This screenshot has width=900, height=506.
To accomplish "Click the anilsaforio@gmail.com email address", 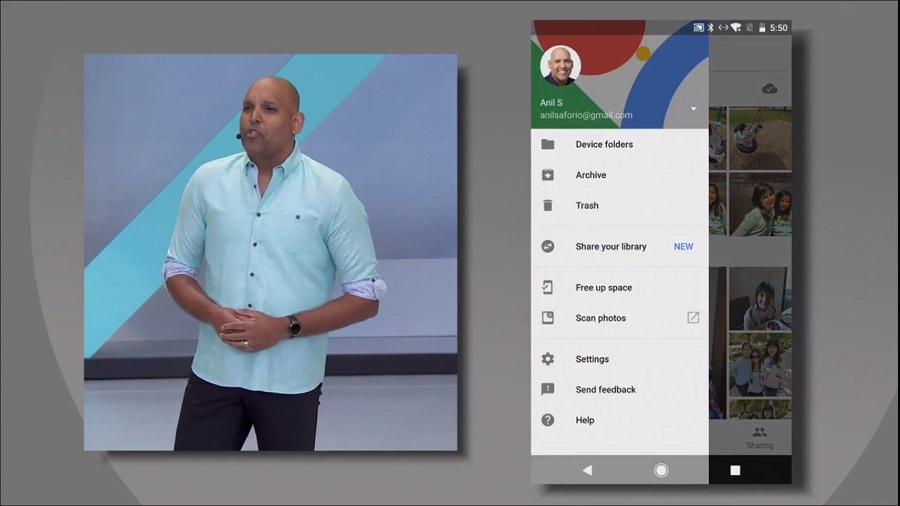I will (x=586, y=115).
